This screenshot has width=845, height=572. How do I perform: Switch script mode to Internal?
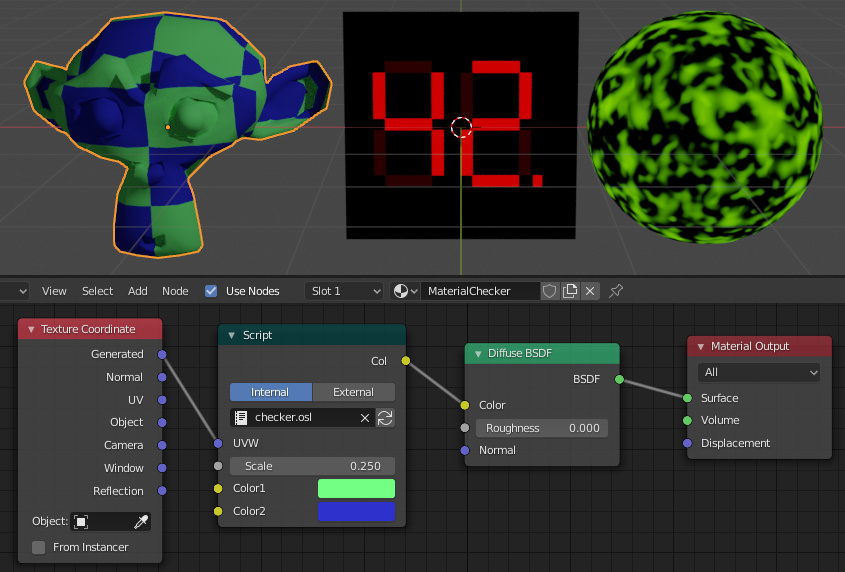271,392
